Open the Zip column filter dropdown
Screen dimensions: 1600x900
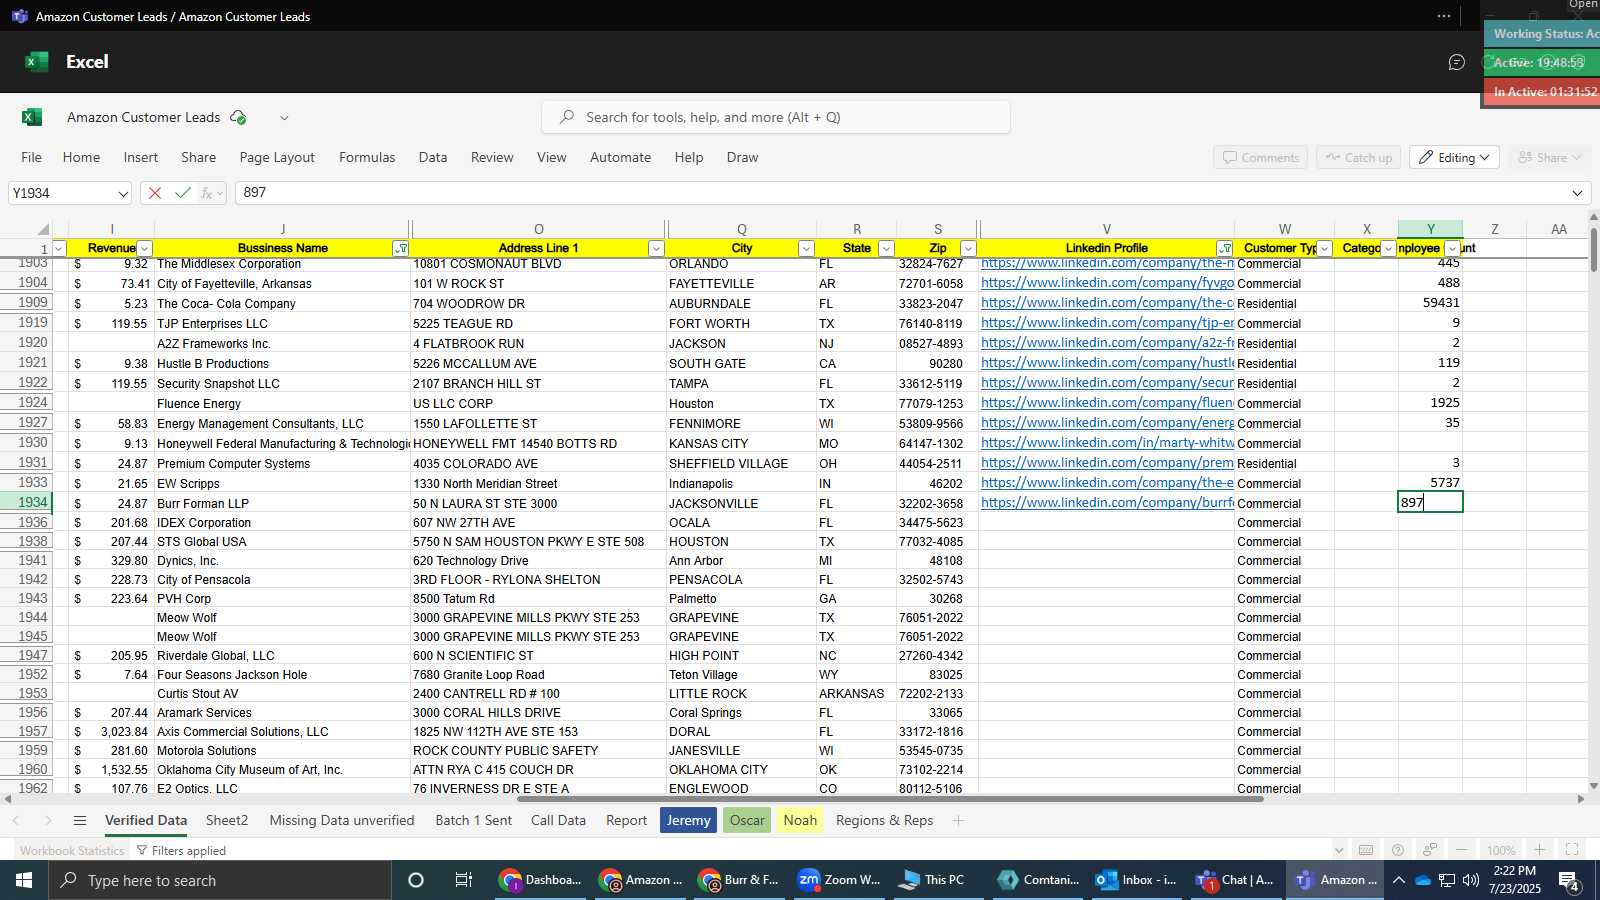pyautogui.click(x=968, y=249)
